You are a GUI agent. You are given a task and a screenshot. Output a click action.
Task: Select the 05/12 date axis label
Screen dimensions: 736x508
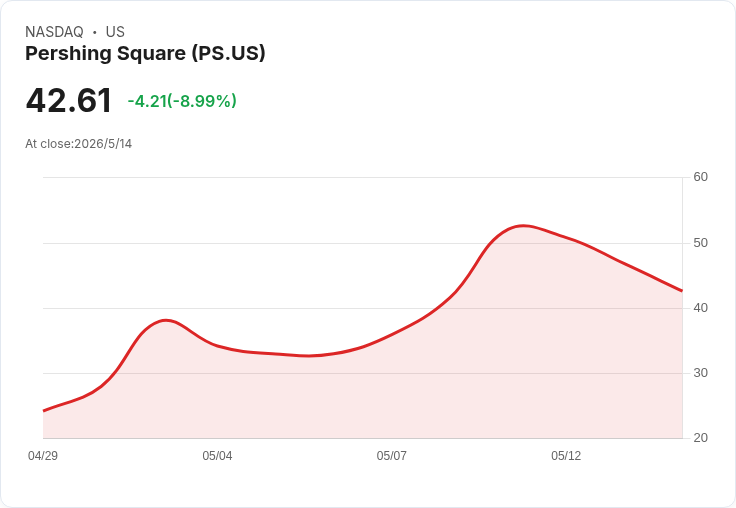566,456
